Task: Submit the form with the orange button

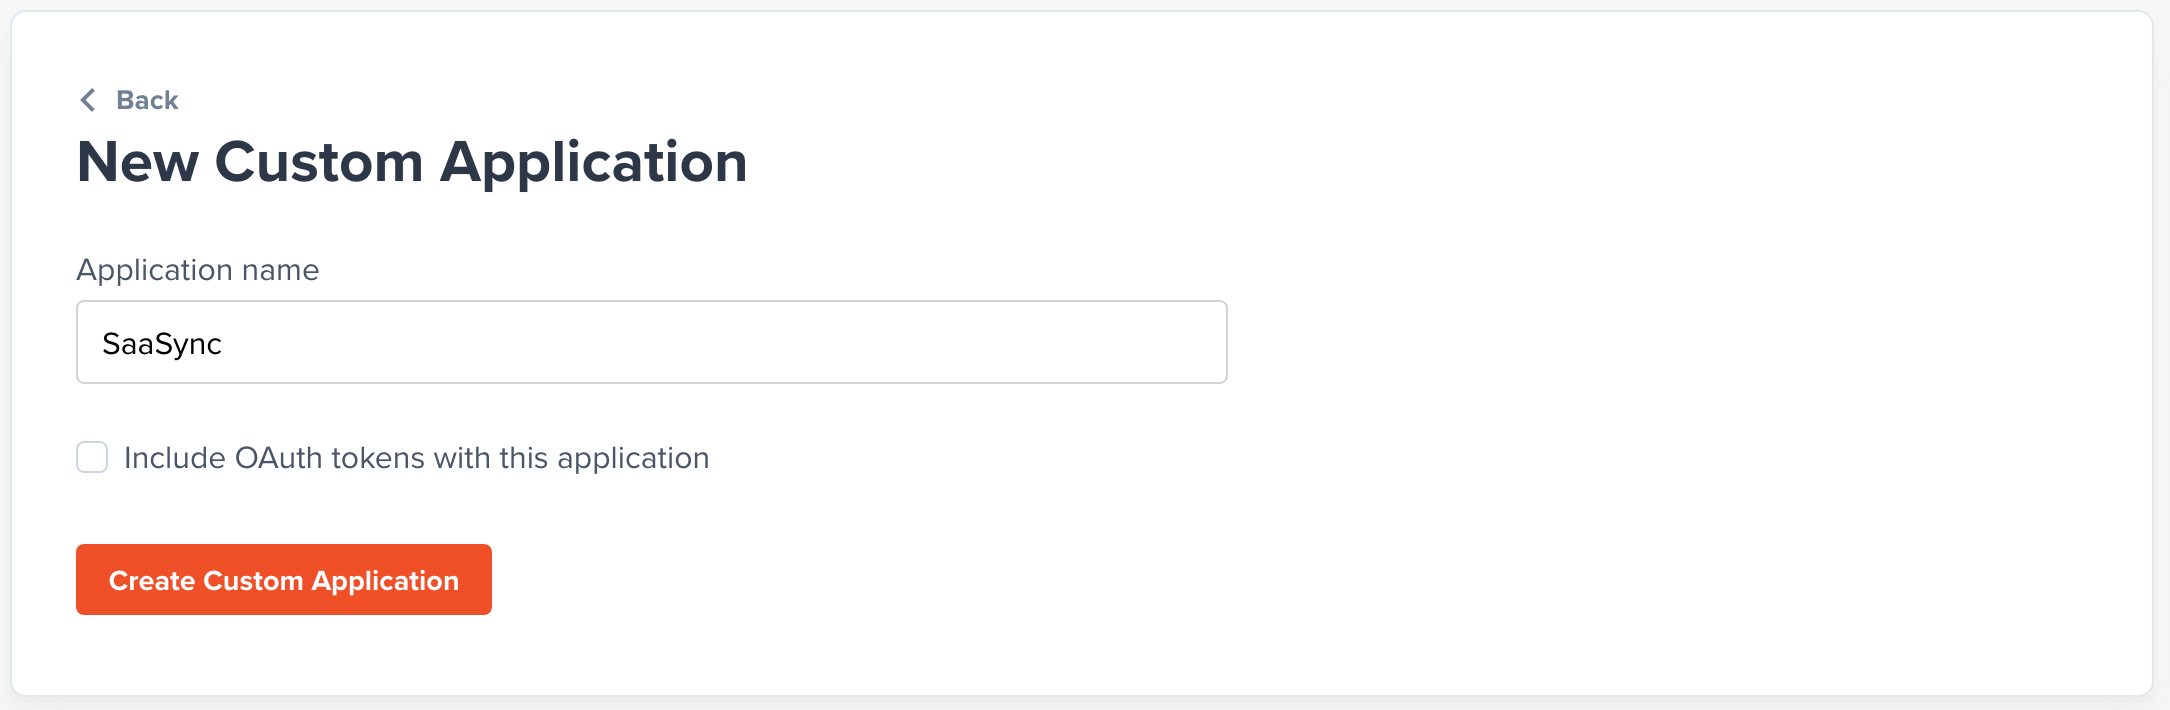Action: click(x=284, y=579)
